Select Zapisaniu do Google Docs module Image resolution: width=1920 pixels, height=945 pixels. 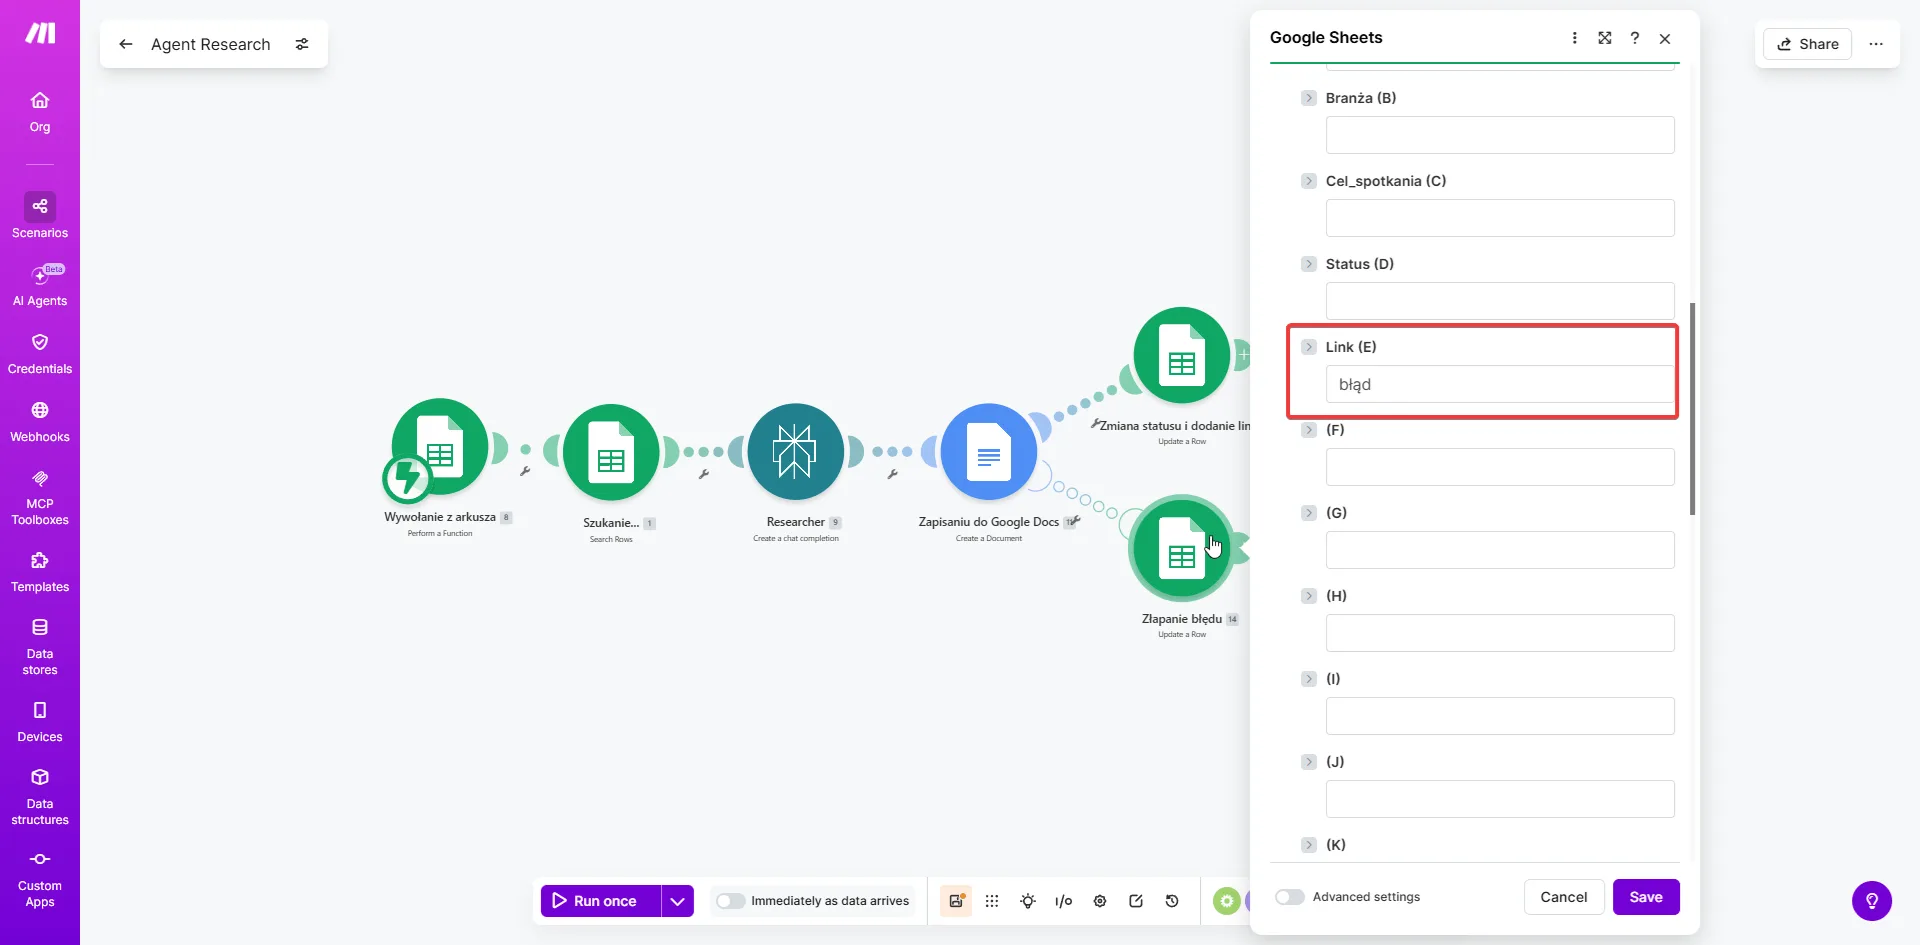click(989, 452)
